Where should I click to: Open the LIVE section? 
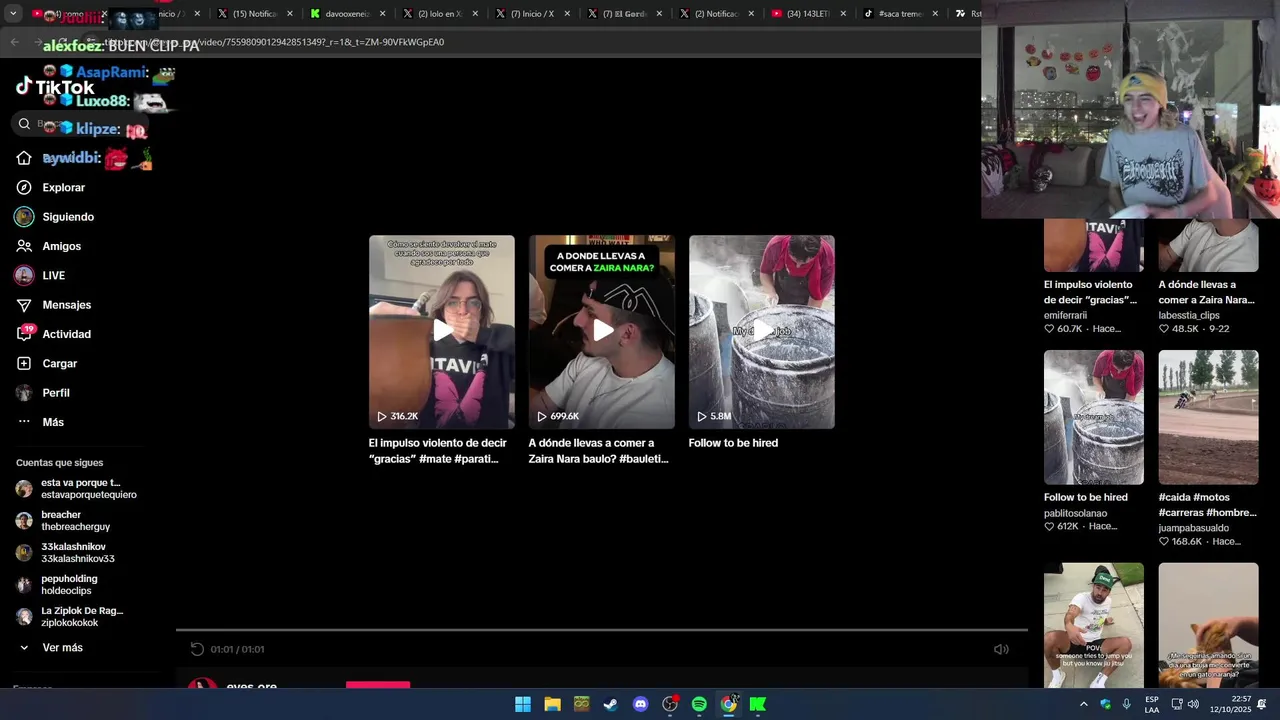click(53, 275)
